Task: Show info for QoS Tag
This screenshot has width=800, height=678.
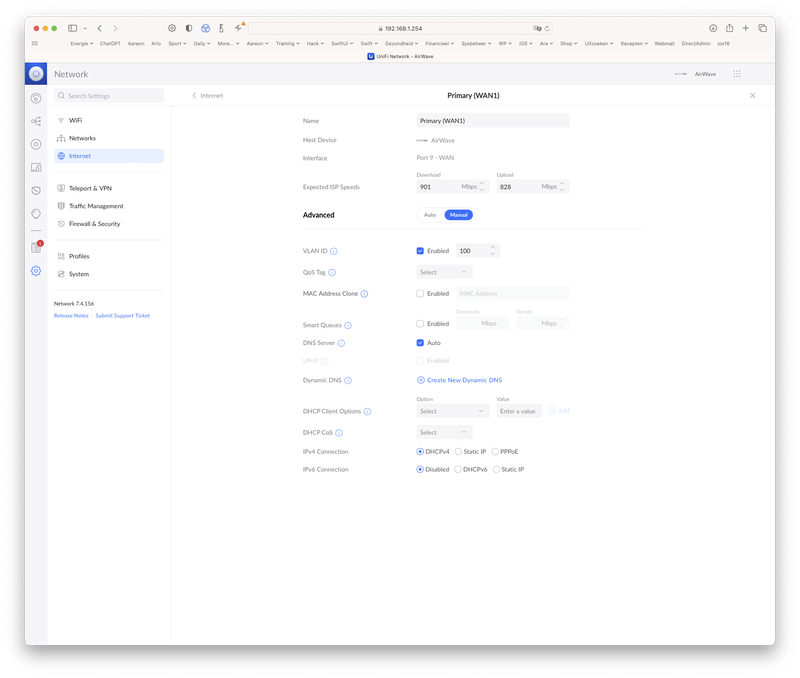Action: pos(332,272)
